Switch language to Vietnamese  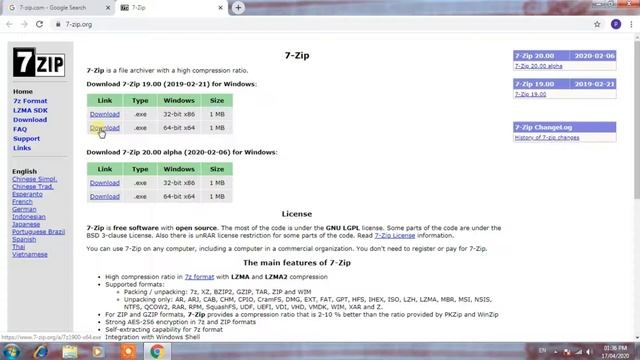(x=30, y=254)
